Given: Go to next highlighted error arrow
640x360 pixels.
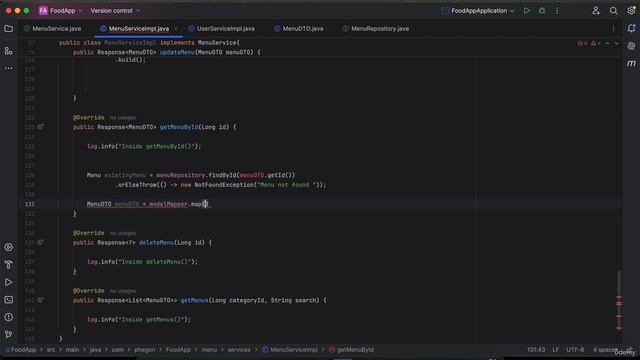Looking at the screenshot, I should coord(616,43).
